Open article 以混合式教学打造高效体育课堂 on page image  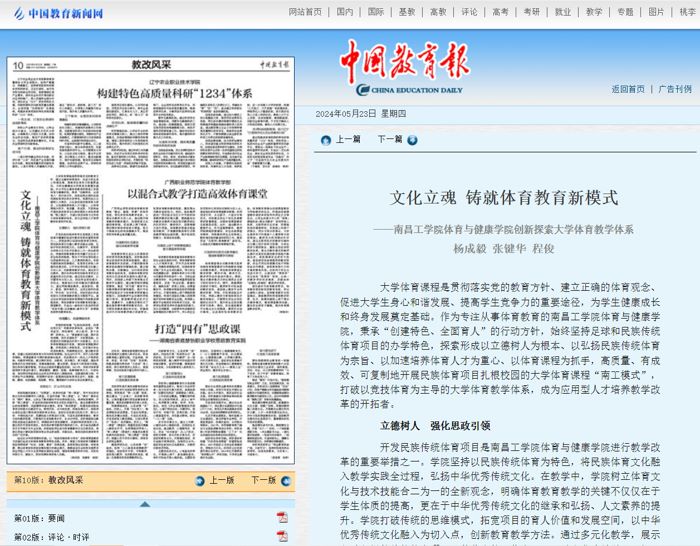click(197, 194)
